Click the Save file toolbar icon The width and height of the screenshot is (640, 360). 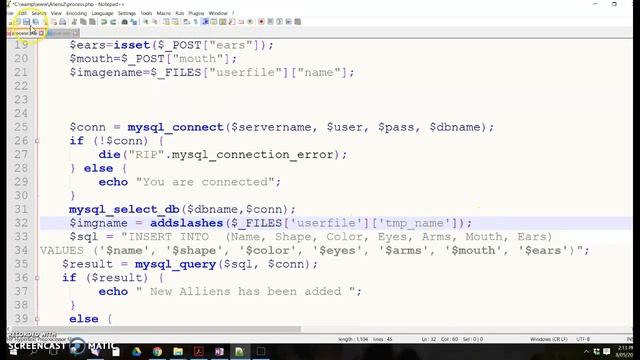click(26, 22)
